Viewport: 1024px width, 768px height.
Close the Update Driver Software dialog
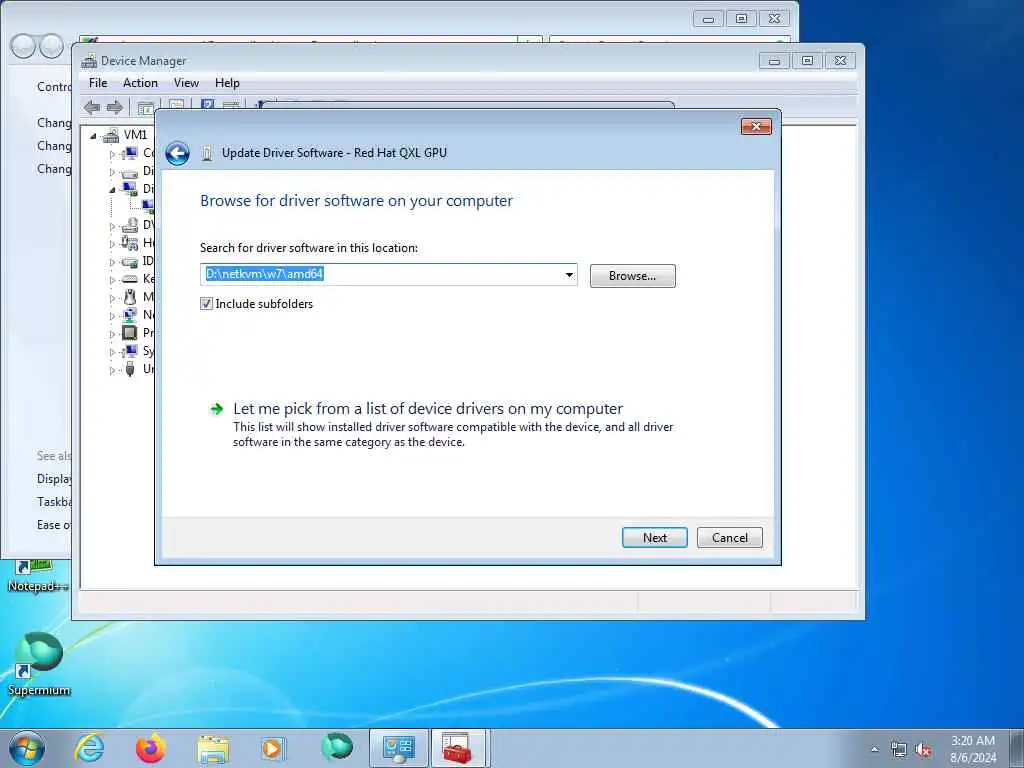(x=756, y=127)
